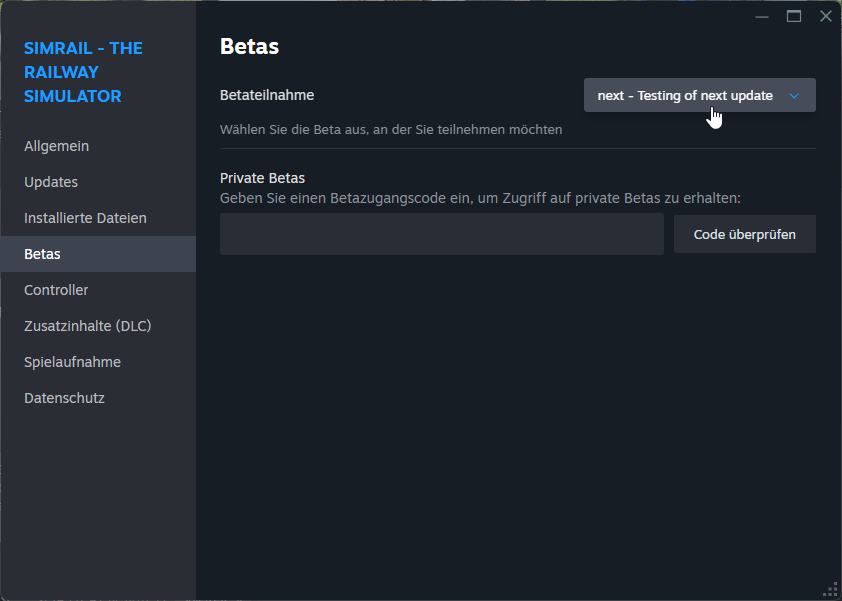Minimize the properties window
This screenshot has height=601, width=842.
coord(762,16)
